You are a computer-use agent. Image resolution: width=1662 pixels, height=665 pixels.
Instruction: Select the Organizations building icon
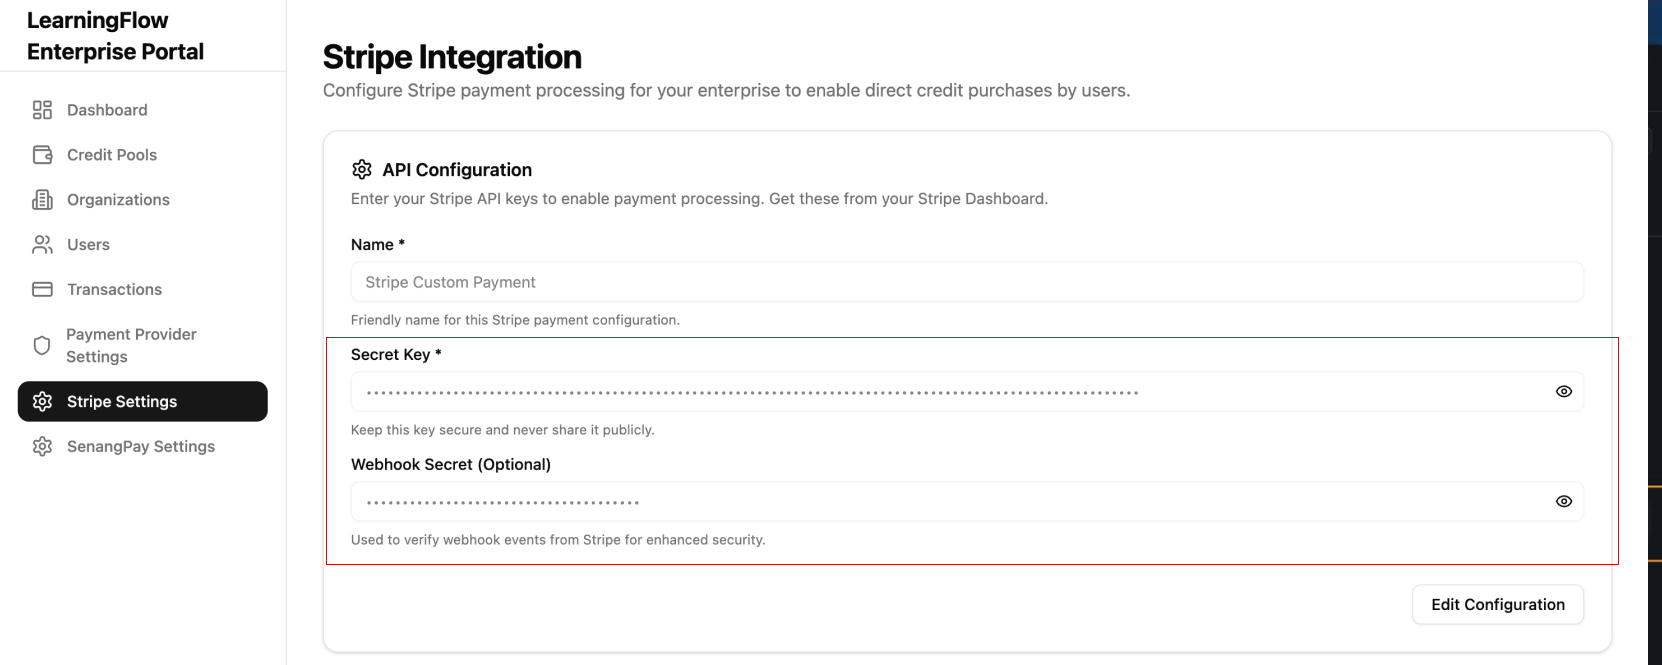41,199
